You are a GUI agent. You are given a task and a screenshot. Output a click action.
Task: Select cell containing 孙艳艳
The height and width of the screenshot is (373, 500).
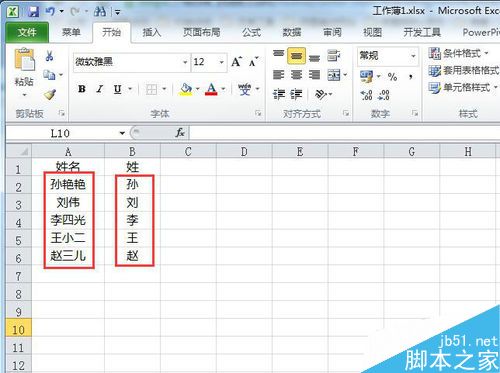pos(68,184)
